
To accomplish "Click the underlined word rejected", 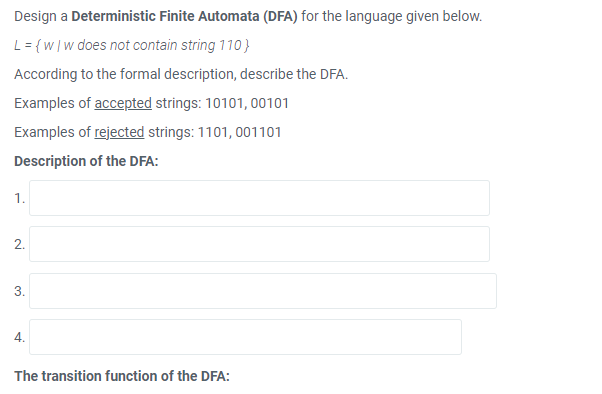I will pos(119,132).
